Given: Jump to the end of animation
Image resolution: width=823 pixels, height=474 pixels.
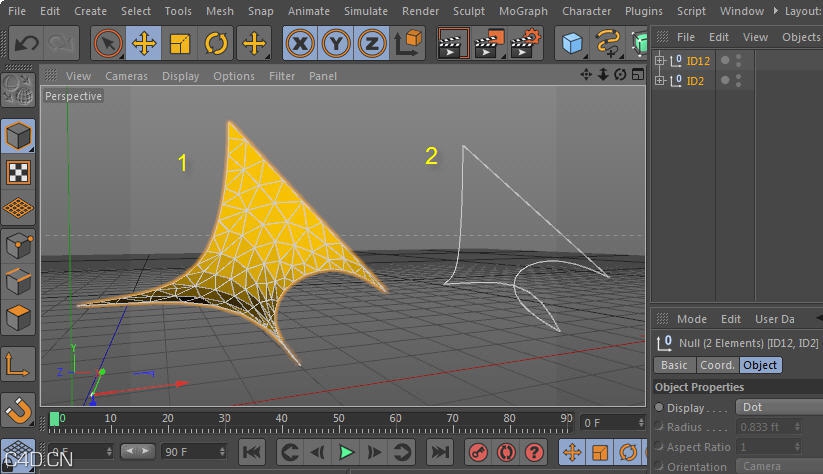Looking at the screenshot, I should coord(439,452).
